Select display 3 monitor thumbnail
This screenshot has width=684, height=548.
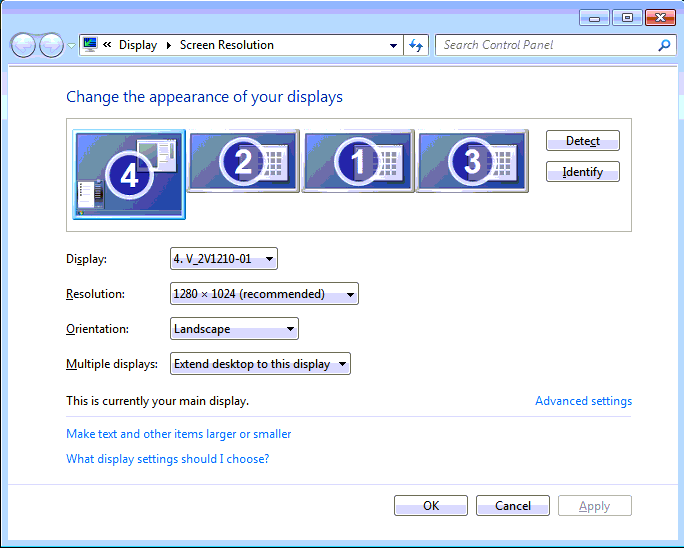(x=472, y=161)
